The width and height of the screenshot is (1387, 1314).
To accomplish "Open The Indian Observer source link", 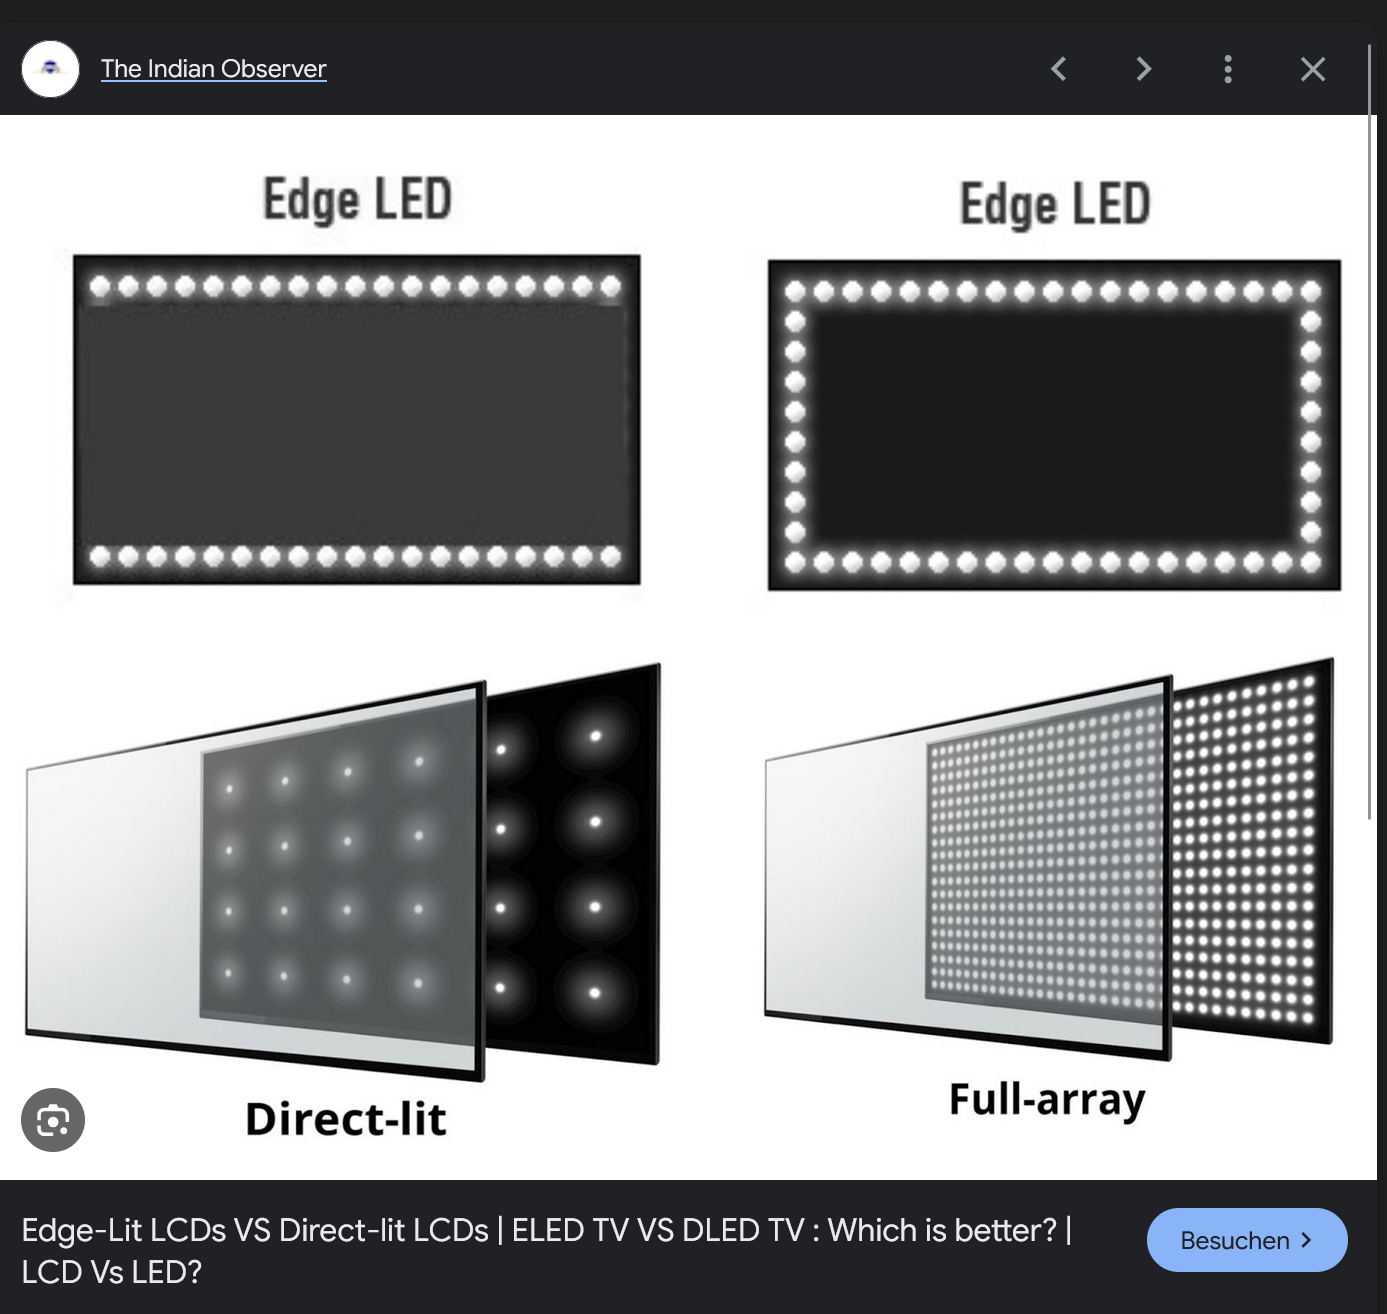I will pyautogui.click(x=213, y=68).
